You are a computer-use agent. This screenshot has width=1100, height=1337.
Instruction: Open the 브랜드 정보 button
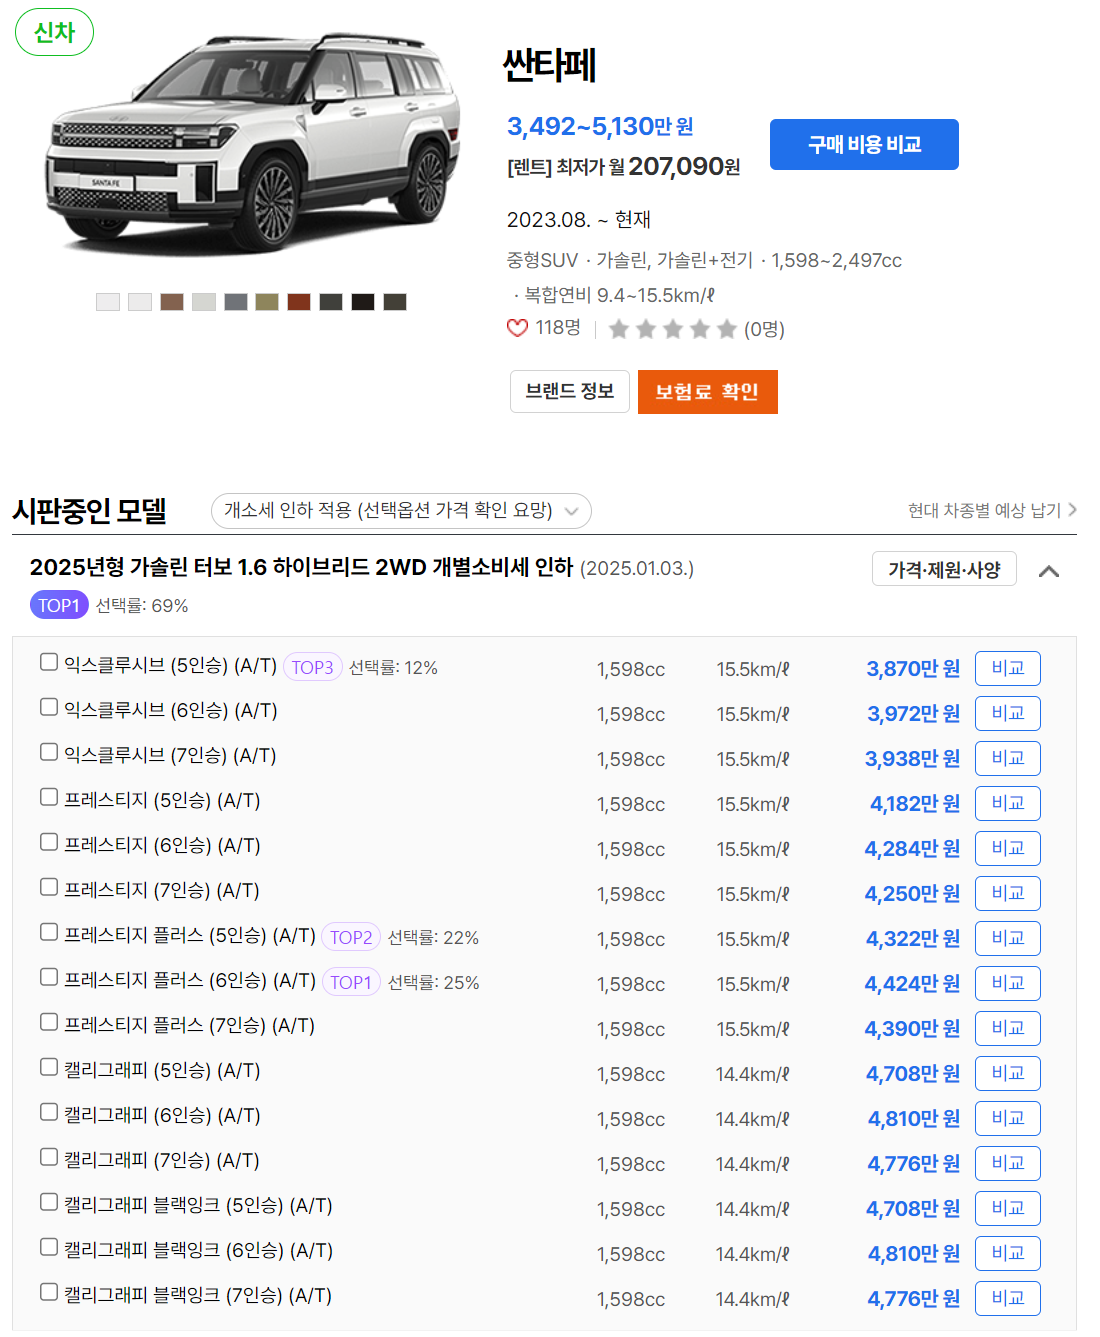pos(570,391)
